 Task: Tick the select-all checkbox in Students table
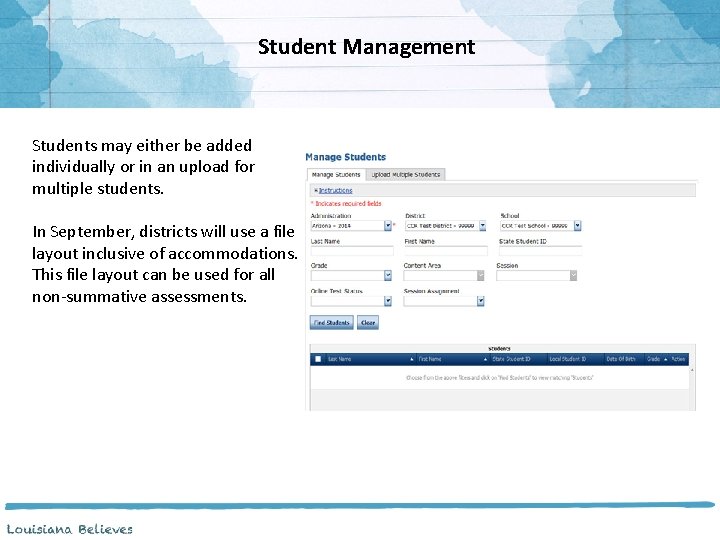click(x=318, y=359)
